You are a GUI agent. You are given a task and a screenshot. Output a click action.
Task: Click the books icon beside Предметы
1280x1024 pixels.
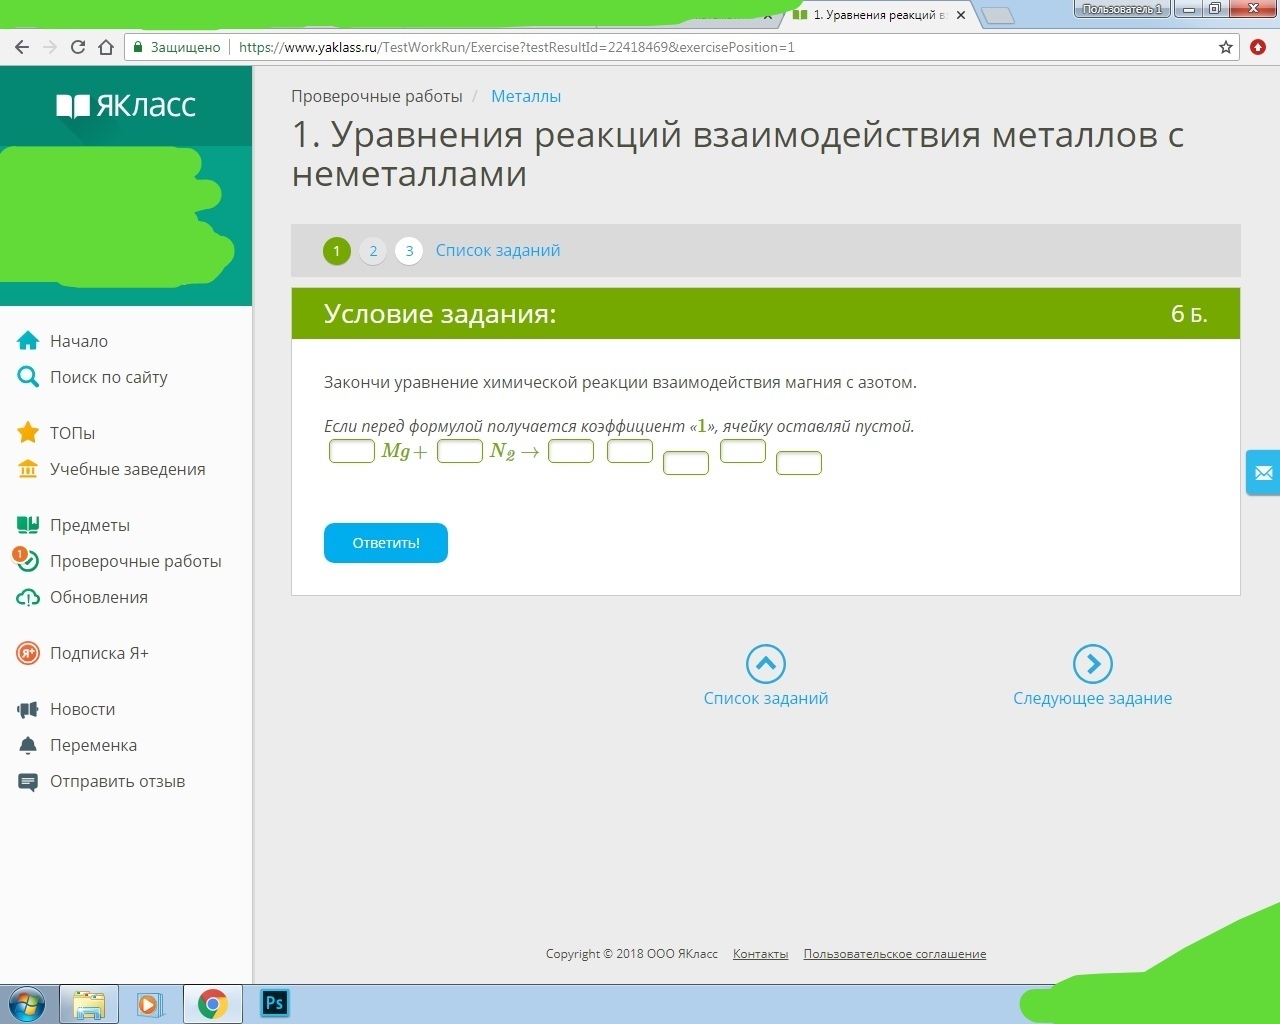[x=28, y=525]
